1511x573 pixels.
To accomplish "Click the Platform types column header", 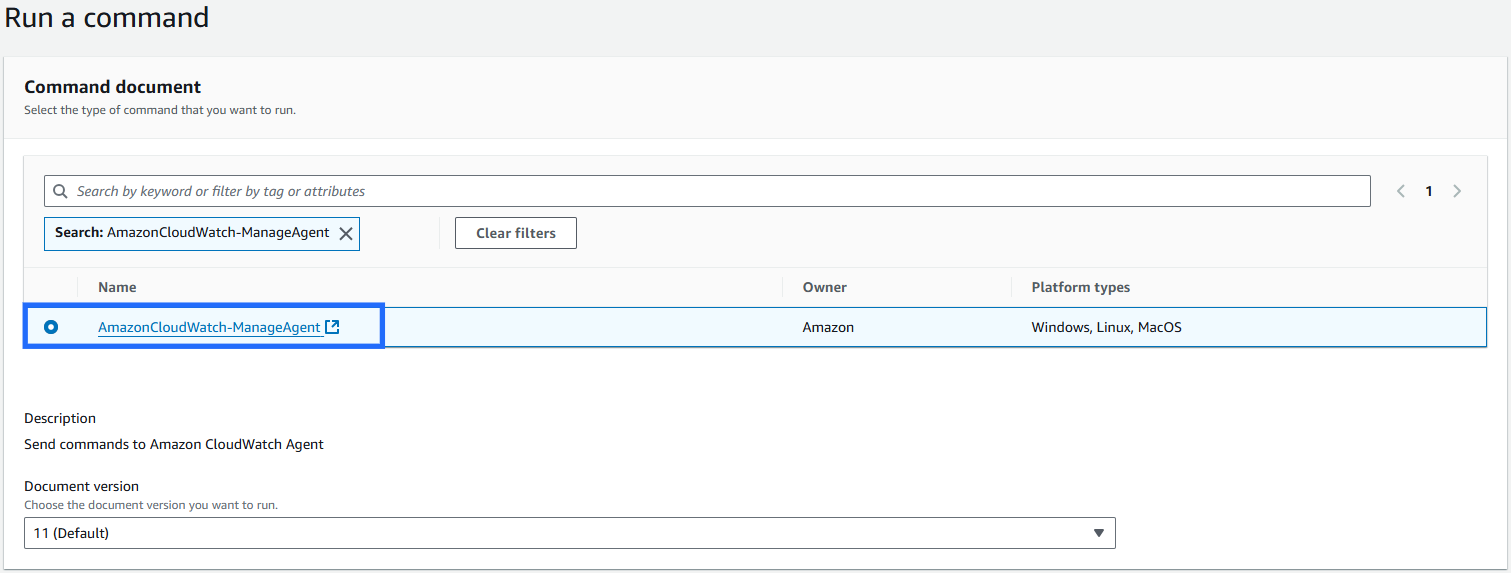I will coord(1080,287).
